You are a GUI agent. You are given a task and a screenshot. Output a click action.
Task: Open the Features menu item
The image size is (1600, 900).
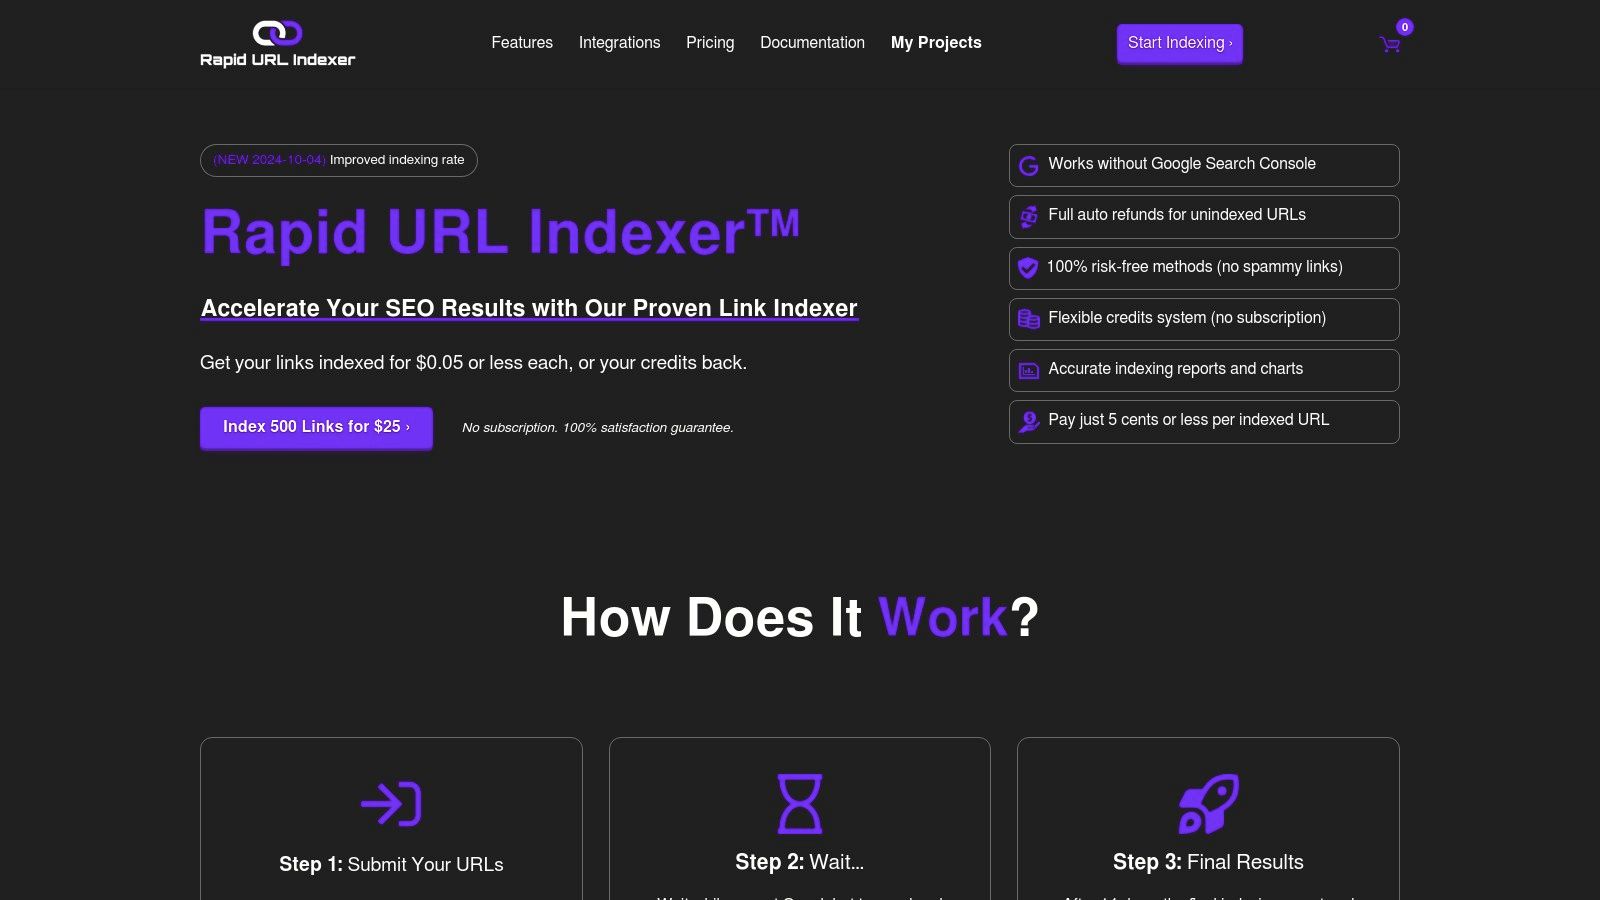coord(522,43)
